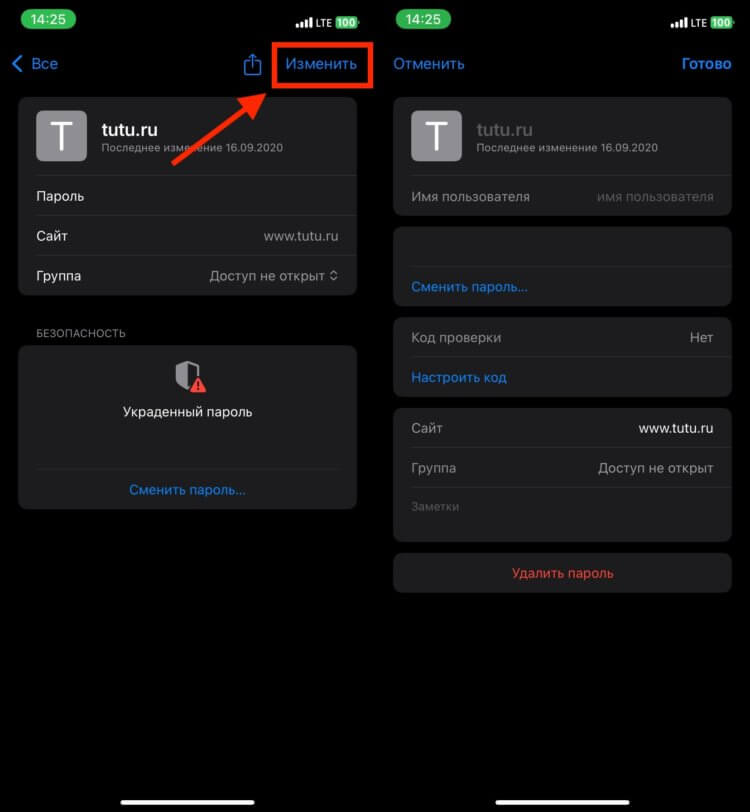The image size is (750, 812).
Task: Go back using the Все chevron
Action: [35, 64]
